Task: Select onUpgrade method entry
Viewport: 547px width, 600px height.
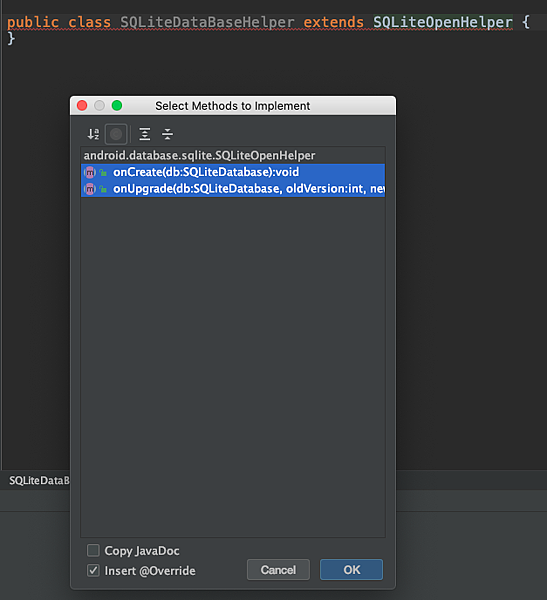Action: click(233, 189)
